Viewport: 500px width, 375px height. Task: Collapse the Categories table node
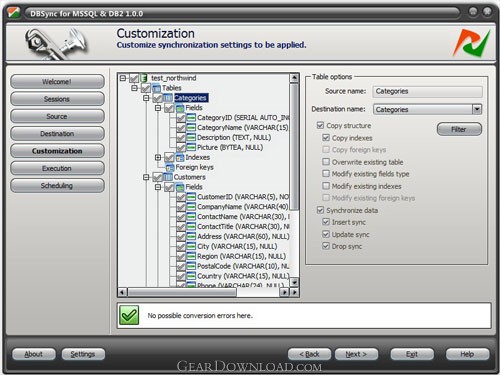[146, 98]
